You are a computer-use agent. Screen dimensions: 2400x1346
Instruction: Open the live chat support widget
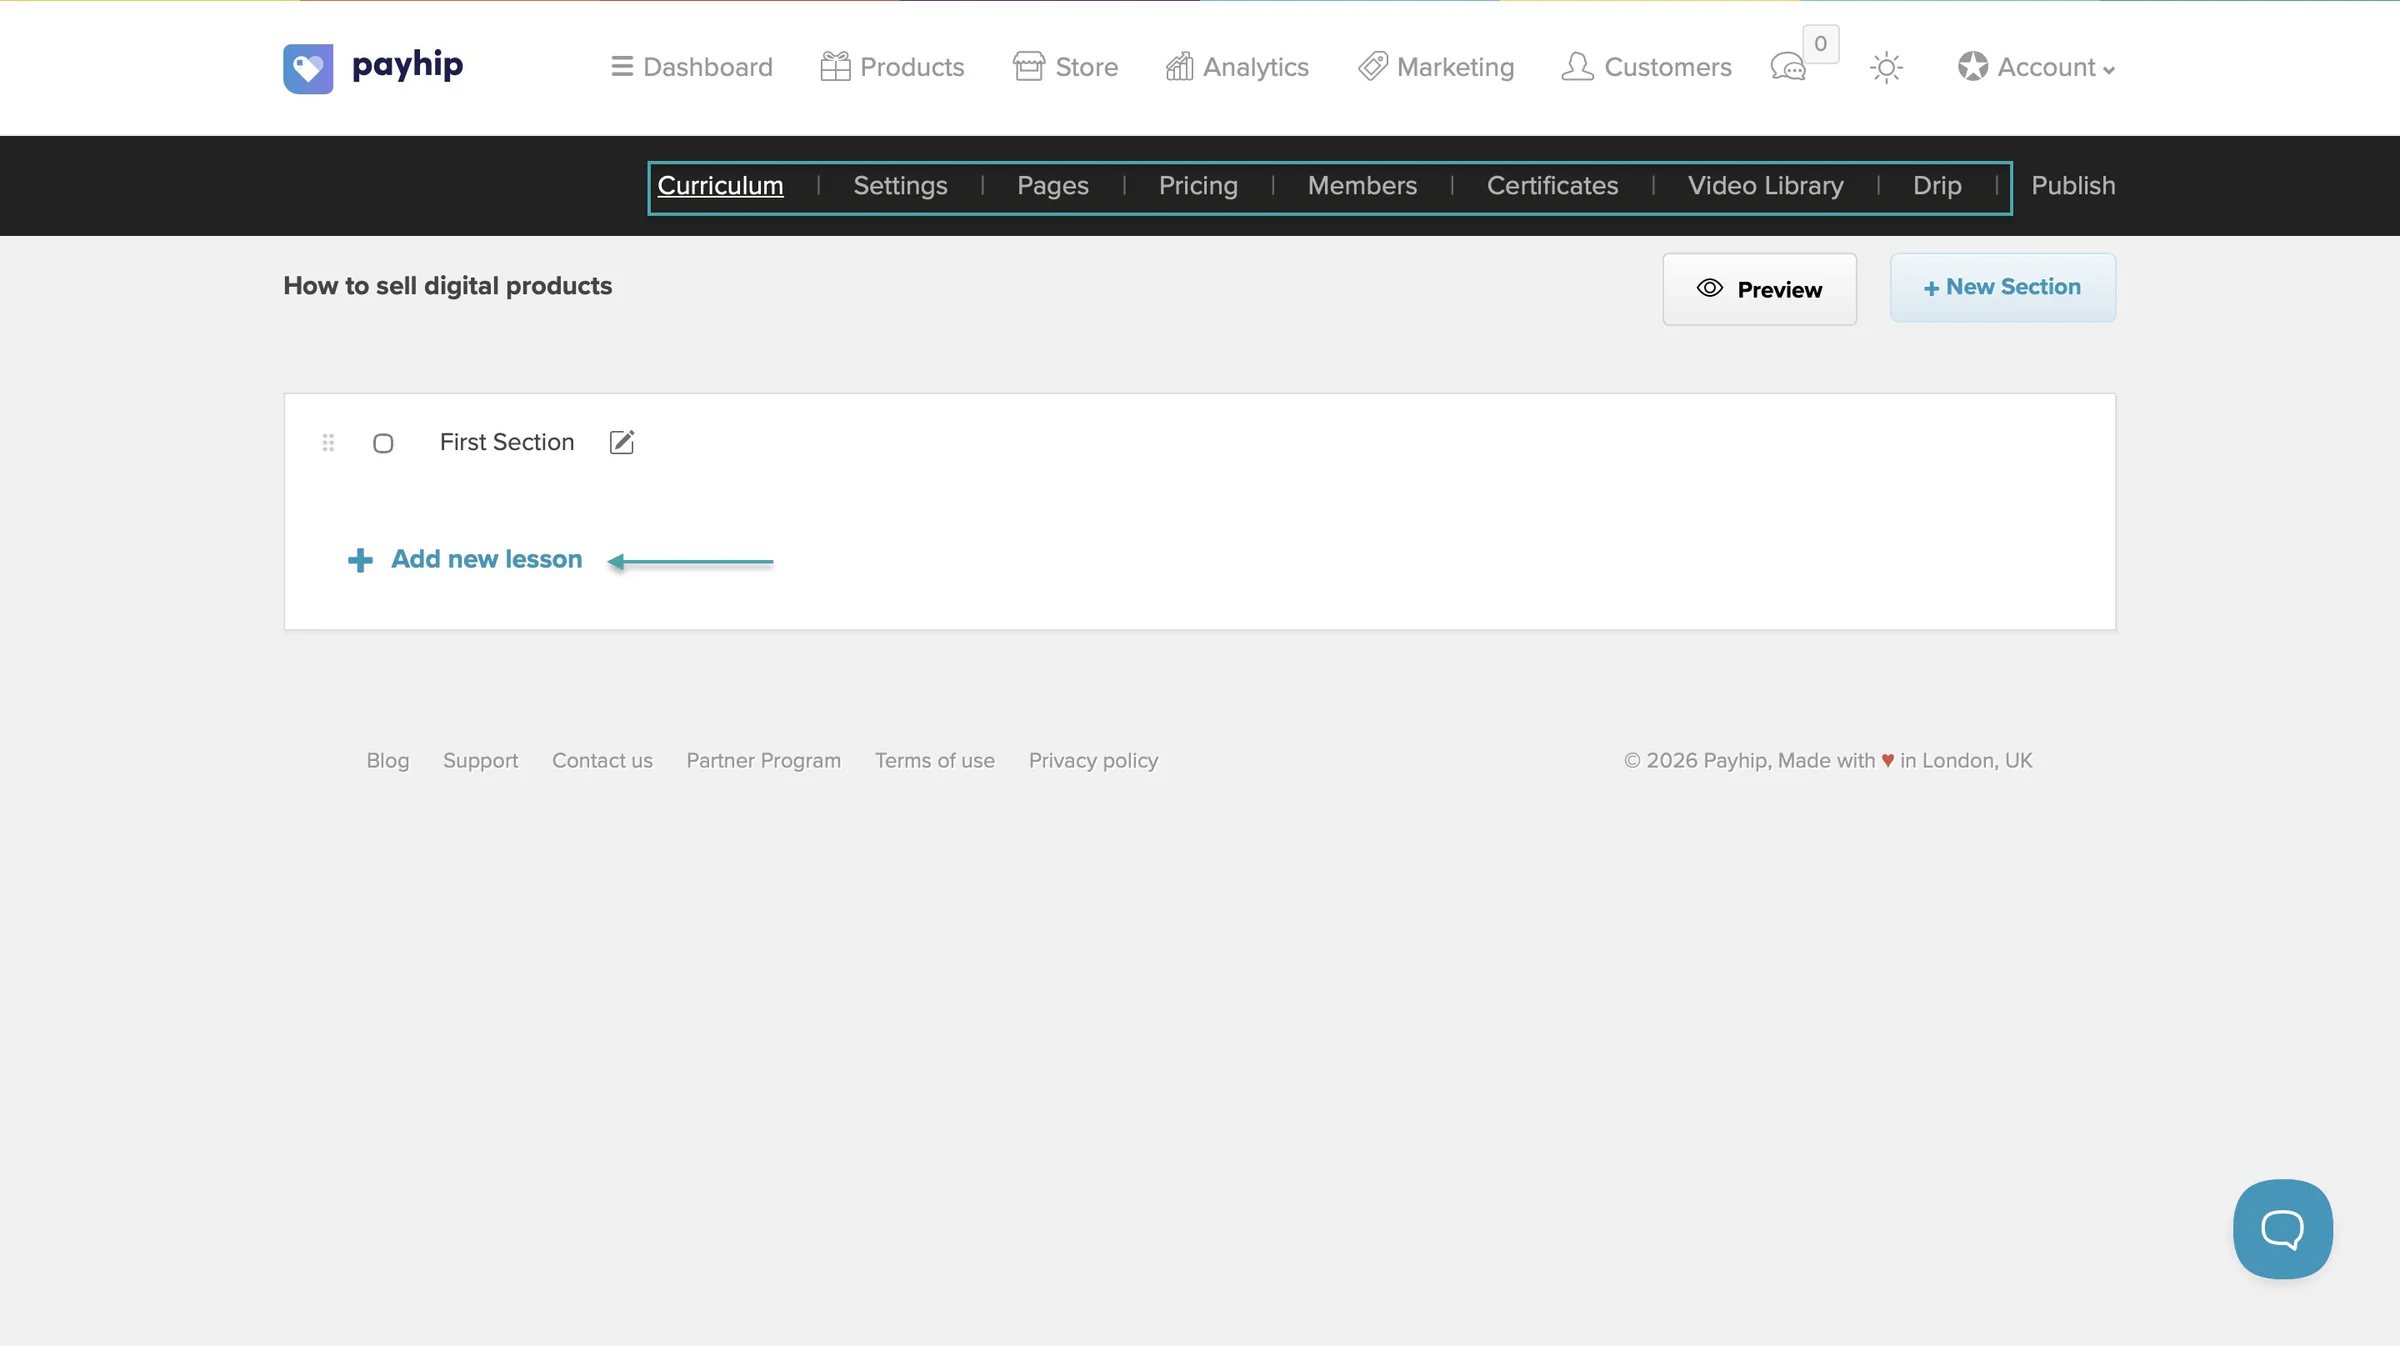2282,1229
